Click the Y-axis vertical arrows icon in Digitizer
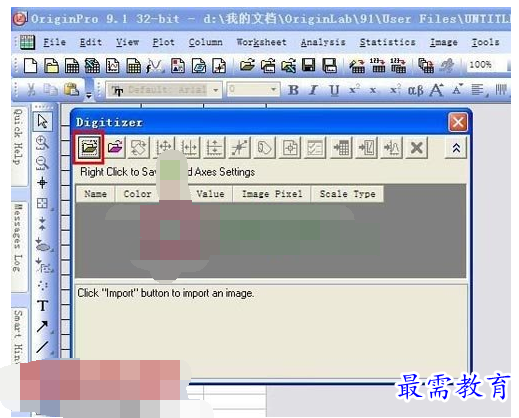 pos(214,147)
